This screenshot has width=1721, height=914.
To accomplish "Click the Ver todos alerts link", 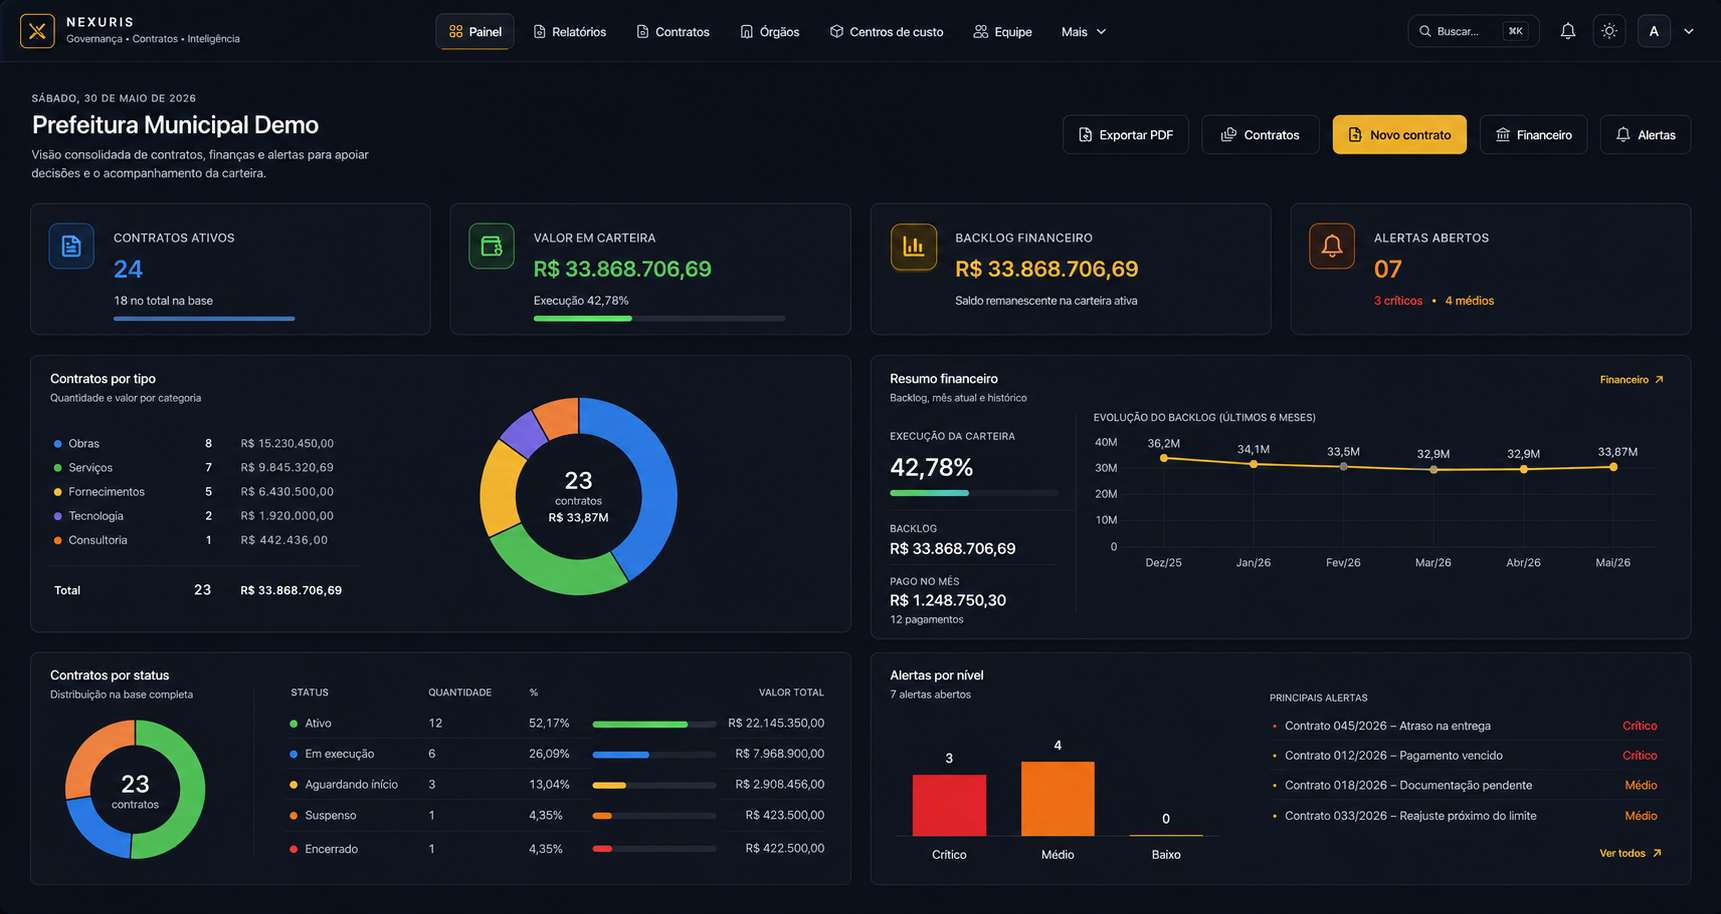I will [1631, 853].
